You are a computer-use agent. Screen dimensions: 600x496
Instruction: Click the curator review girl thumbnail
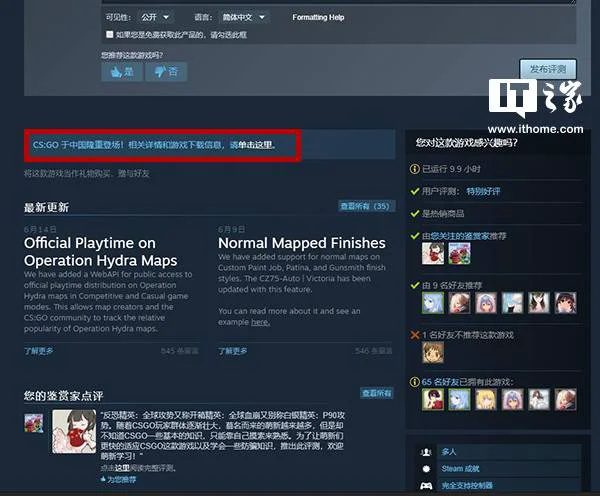click(x=74, y=432)
